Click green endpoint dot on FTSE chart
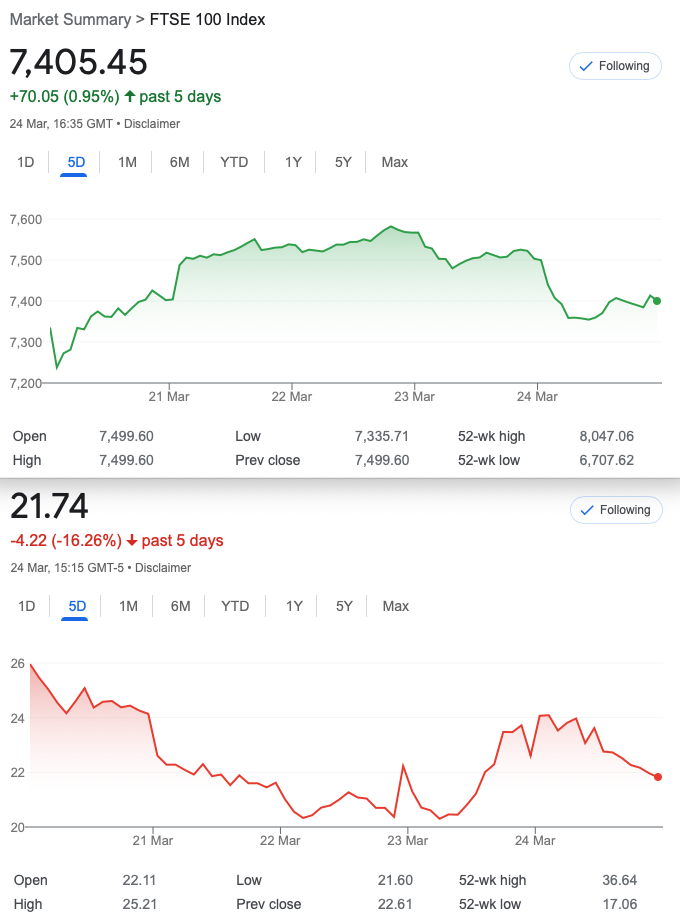Image resolution: width=680 pixels, height=918 pixels. pyautogui.click(x=657, y=301)
